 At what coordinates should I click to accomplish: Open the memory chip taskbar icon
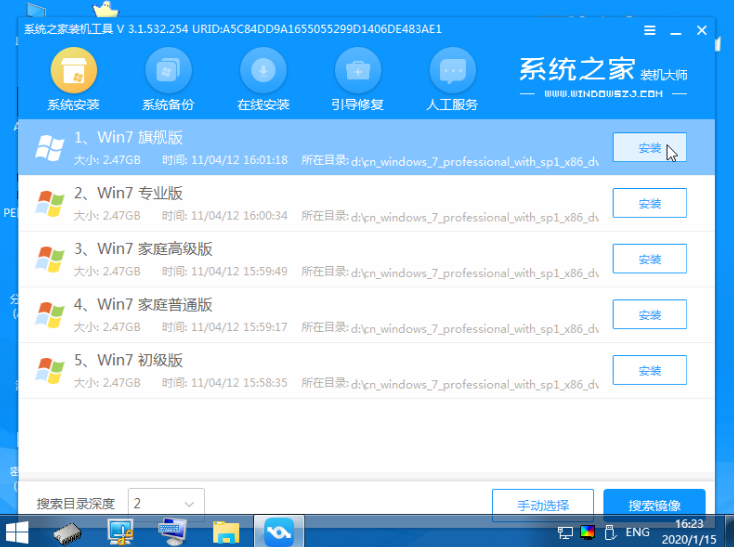tap(67, 533)
